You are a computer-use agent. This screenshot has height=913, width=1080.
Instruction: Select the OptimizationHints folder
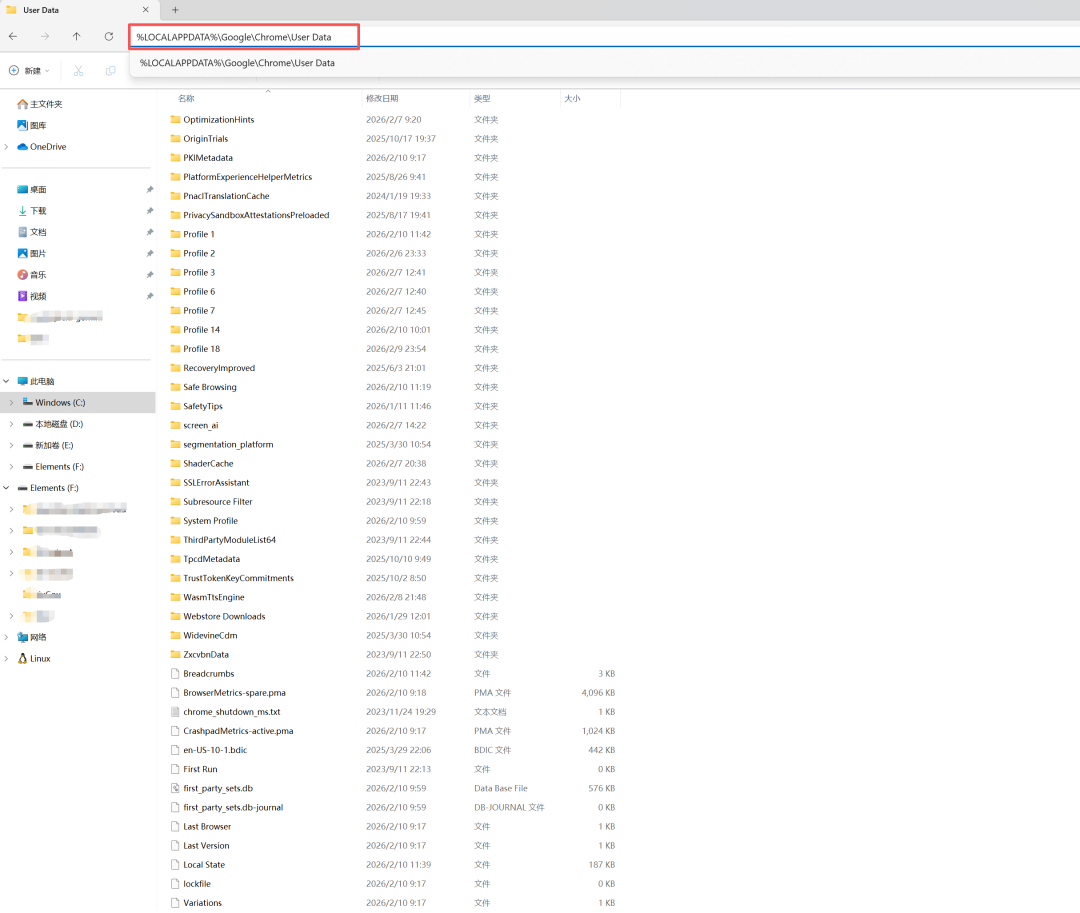pyautogui.click(x=219, y=120)
